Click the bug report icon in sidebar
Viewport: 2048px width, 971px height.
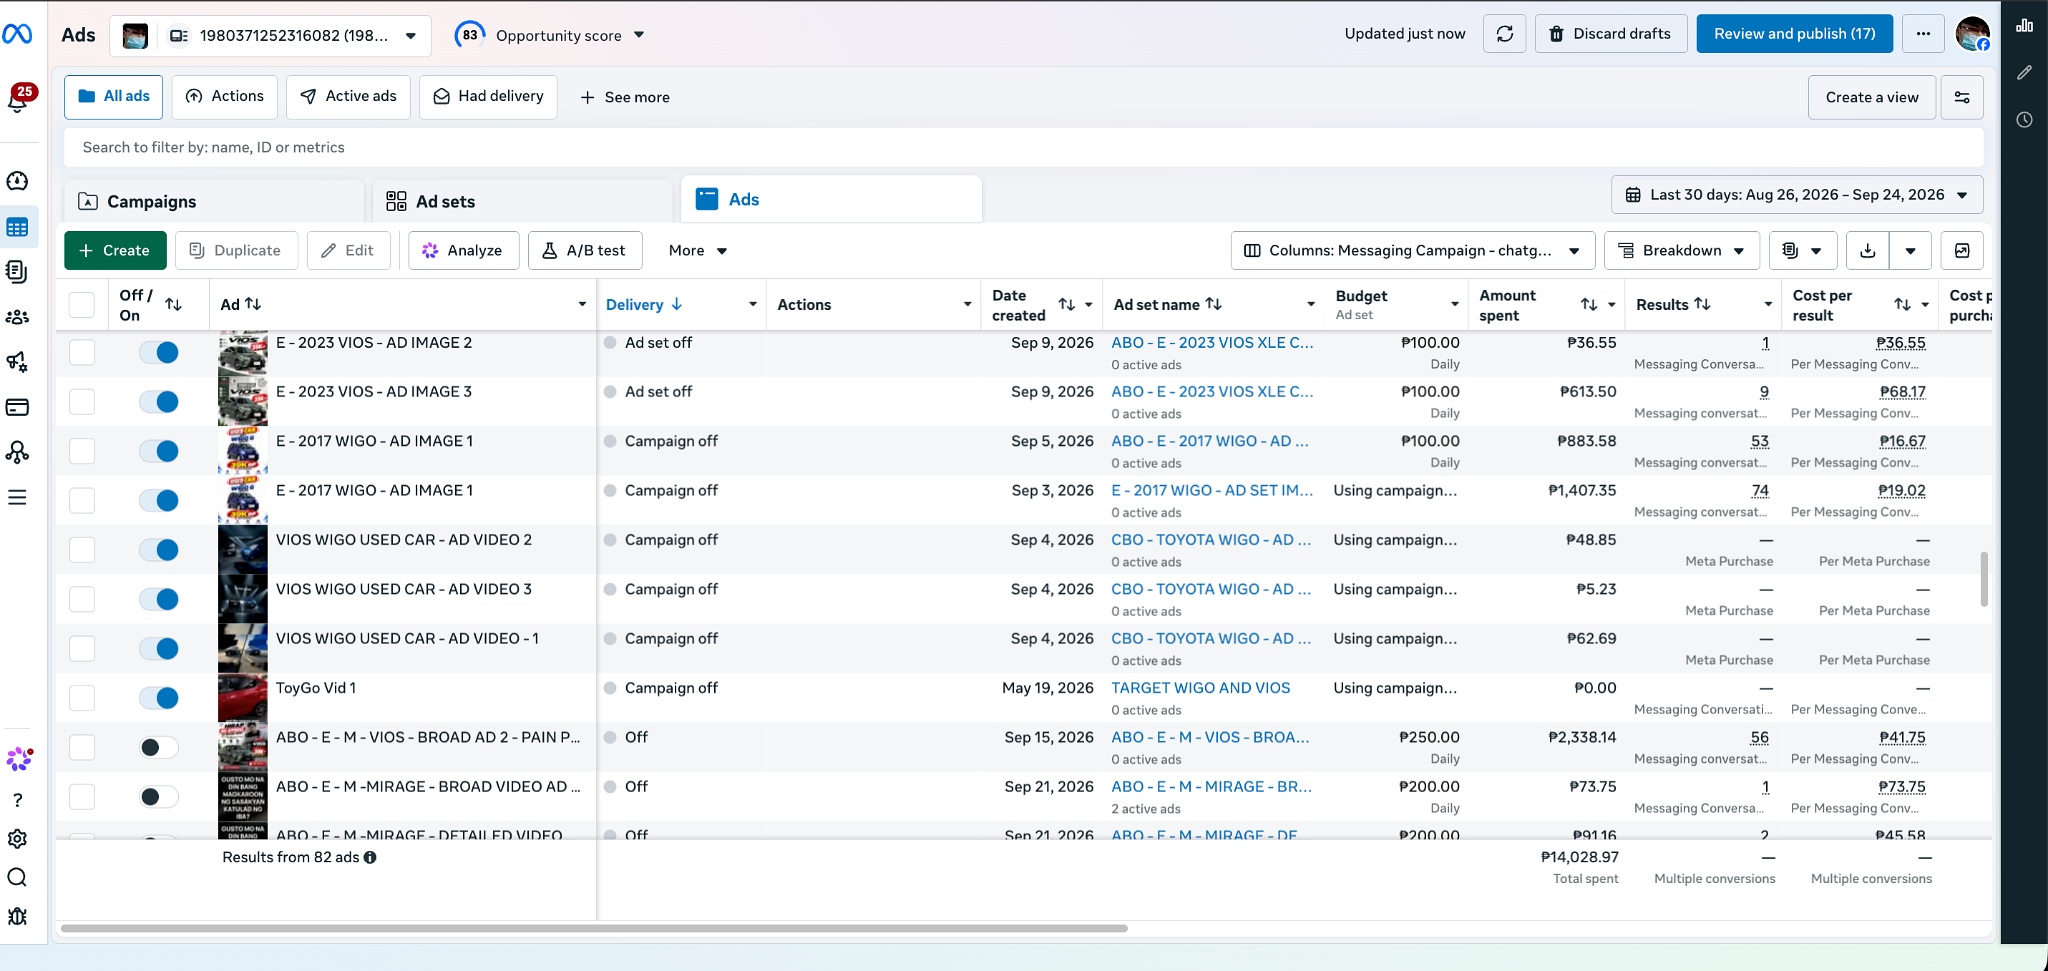tap(17, 916)
